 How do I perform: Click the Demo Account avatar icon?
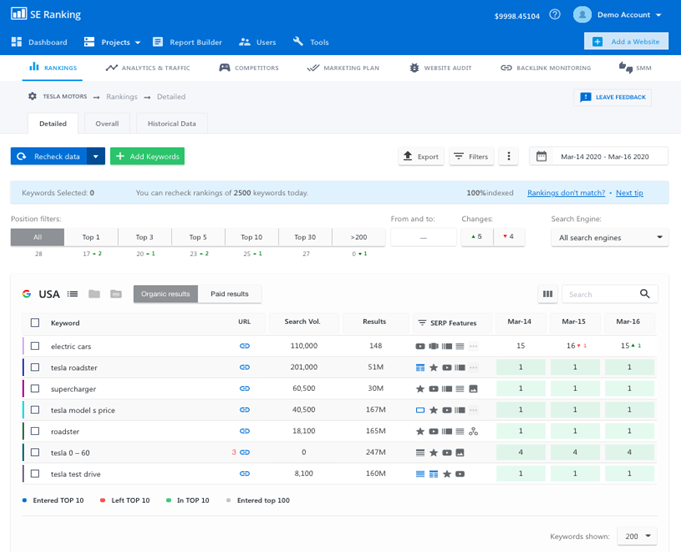point(582,15)
